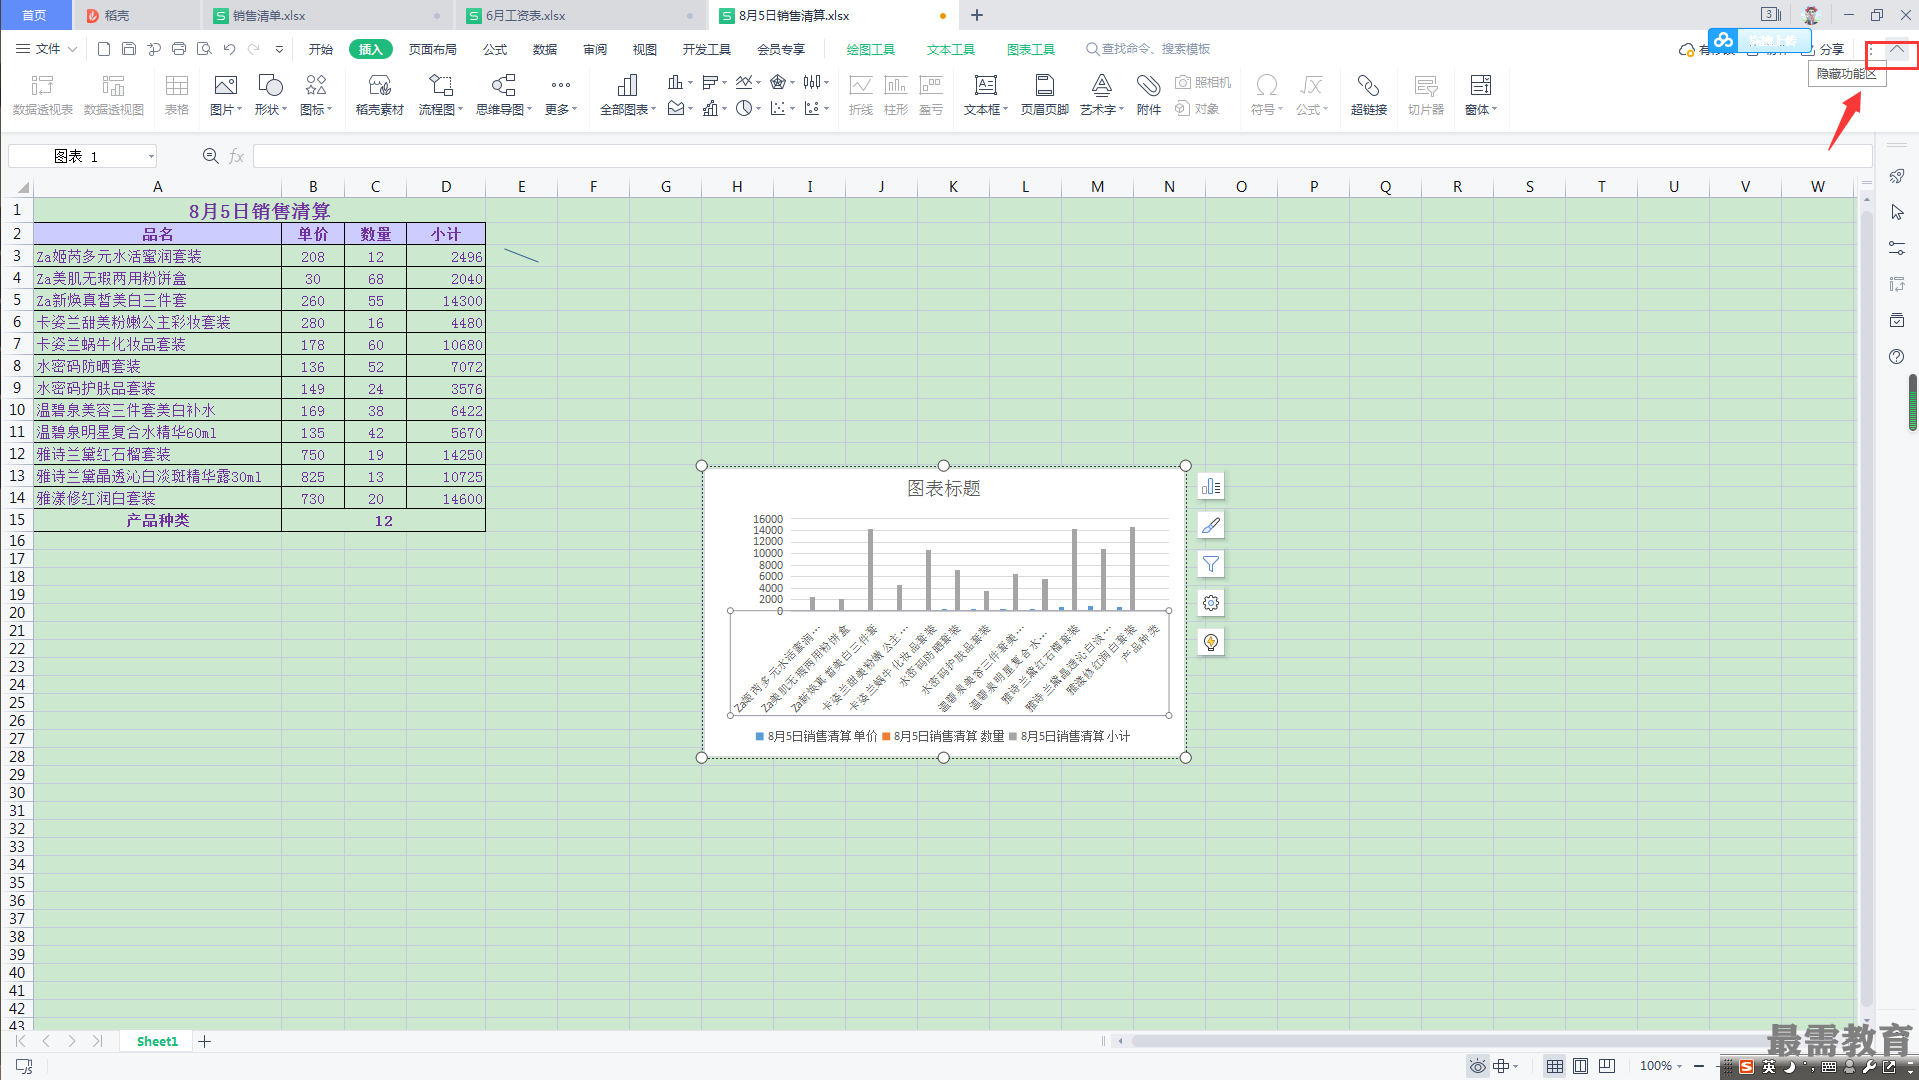Toggle eye protection mode in status bar
1919x1080 pixels.
point(1477,1066)
